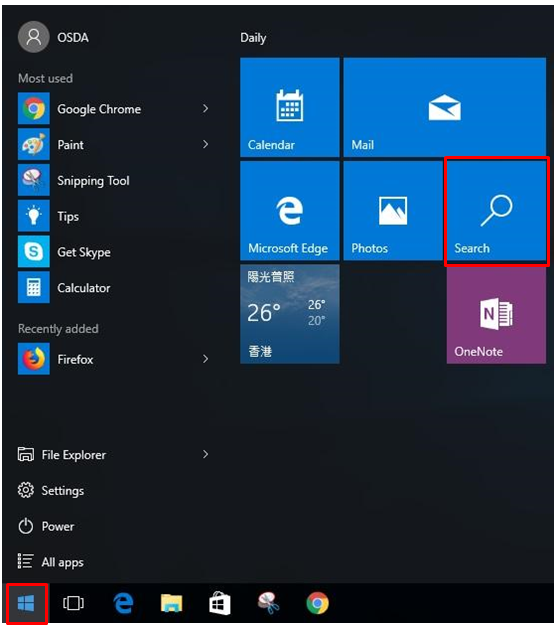This screenshot has height=625, width=558.
Task: Open Settings from the Start menu
Action: click(116, 491)
